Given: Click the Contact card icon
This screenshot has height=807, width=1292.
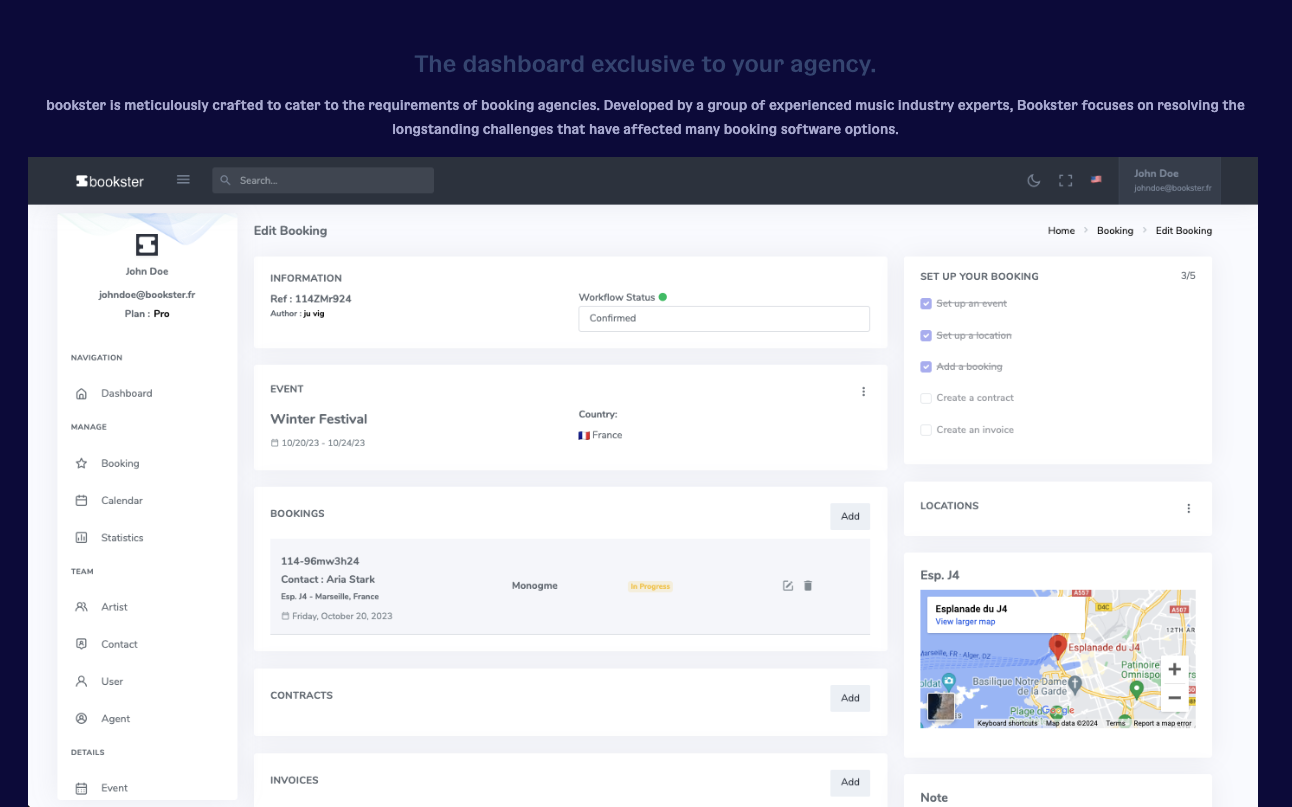Looking at the screenshot, I should pos(81,644).
